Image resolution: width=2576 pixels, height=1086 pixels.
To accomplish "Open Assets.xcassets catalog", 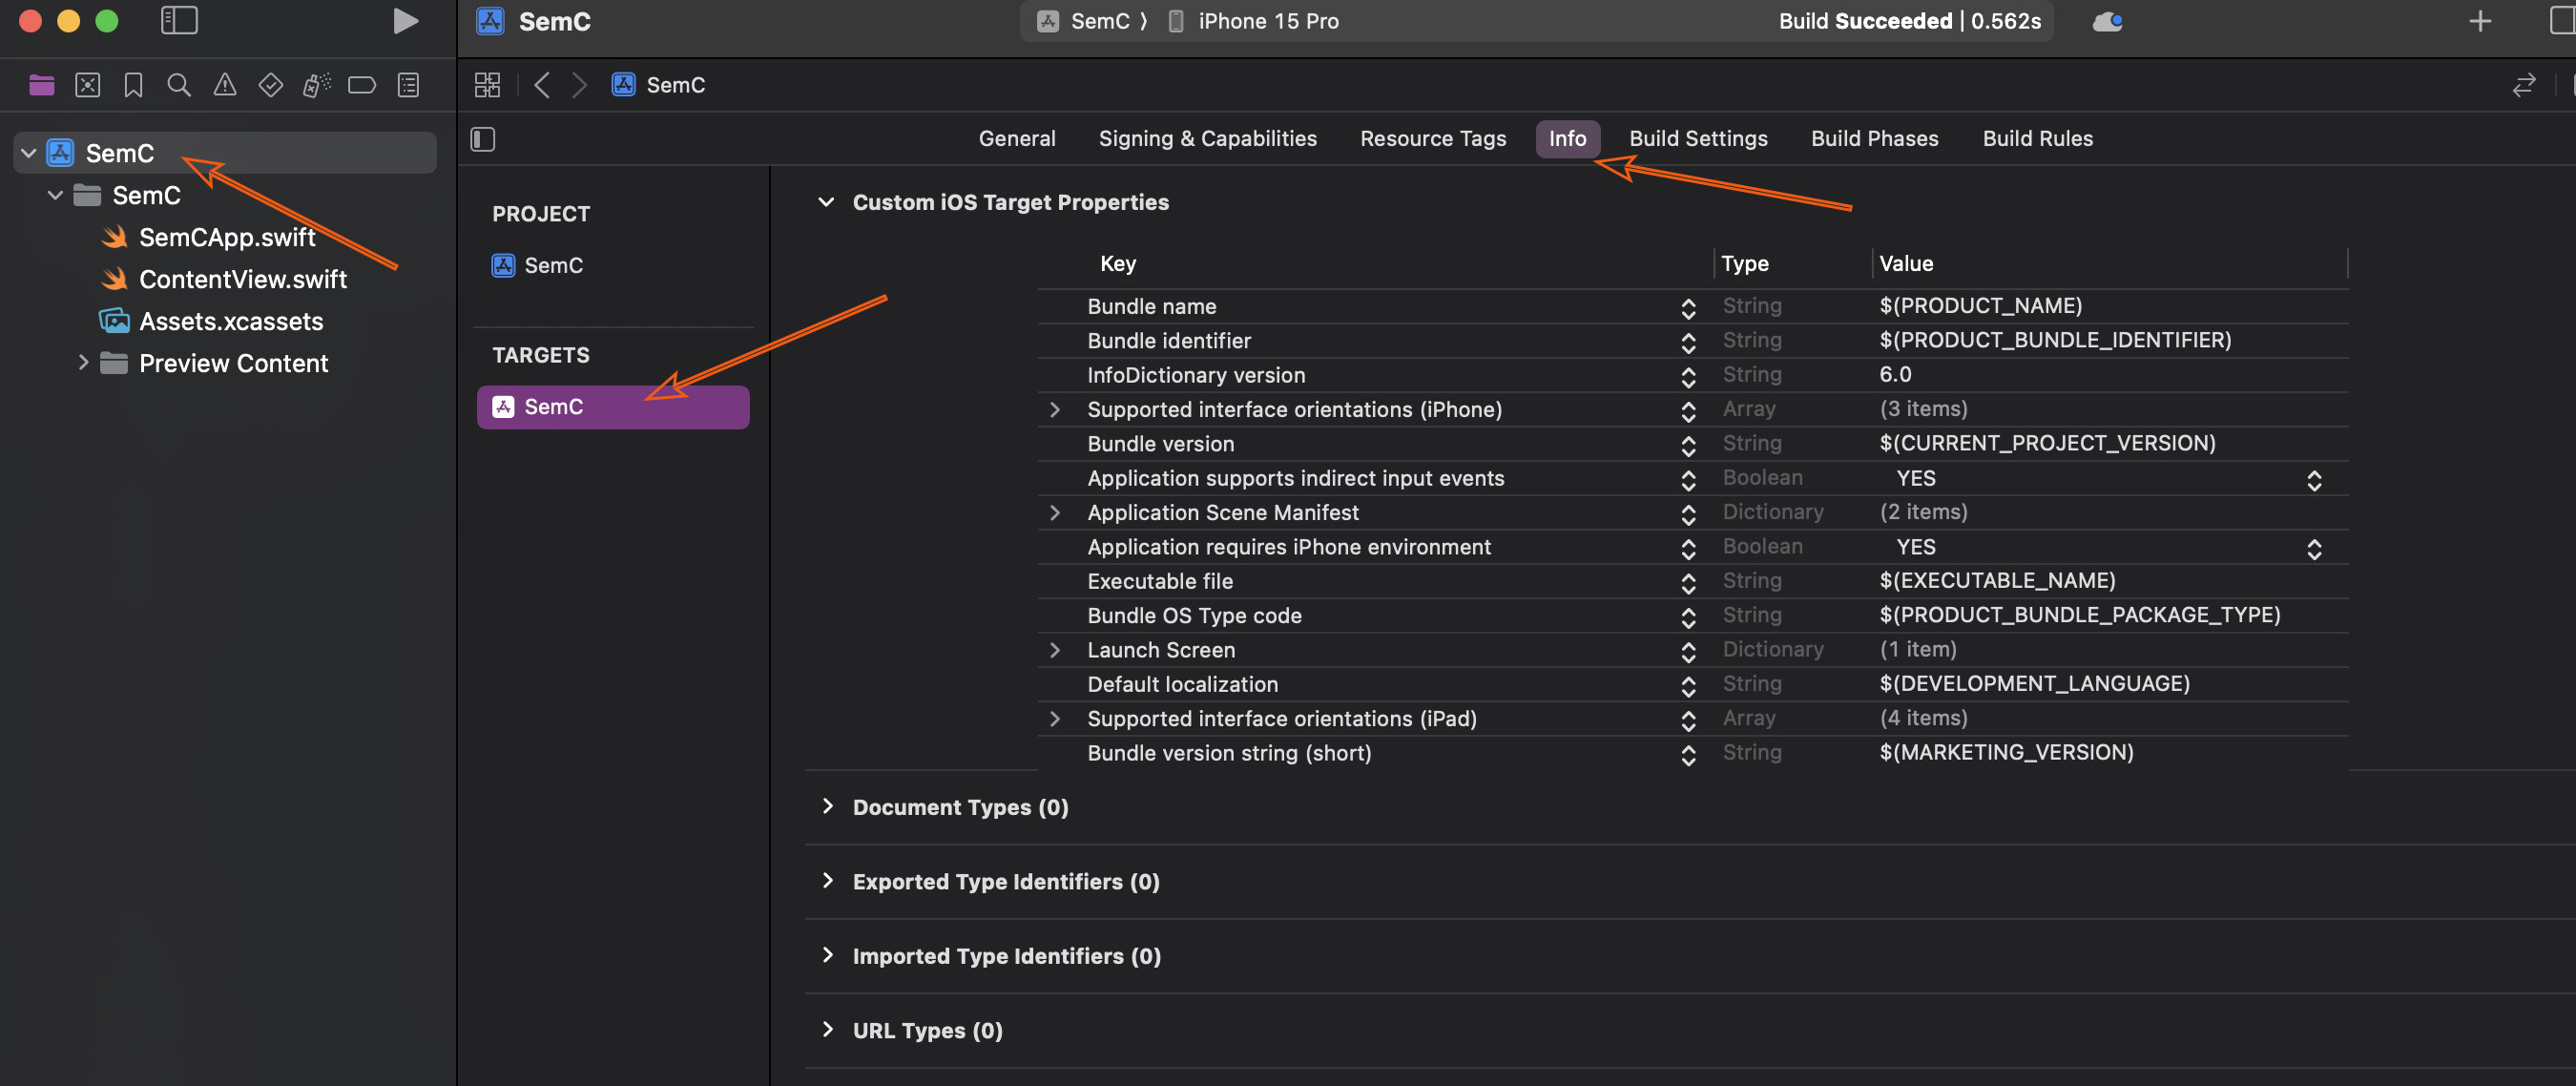I will tap(230, 321).
